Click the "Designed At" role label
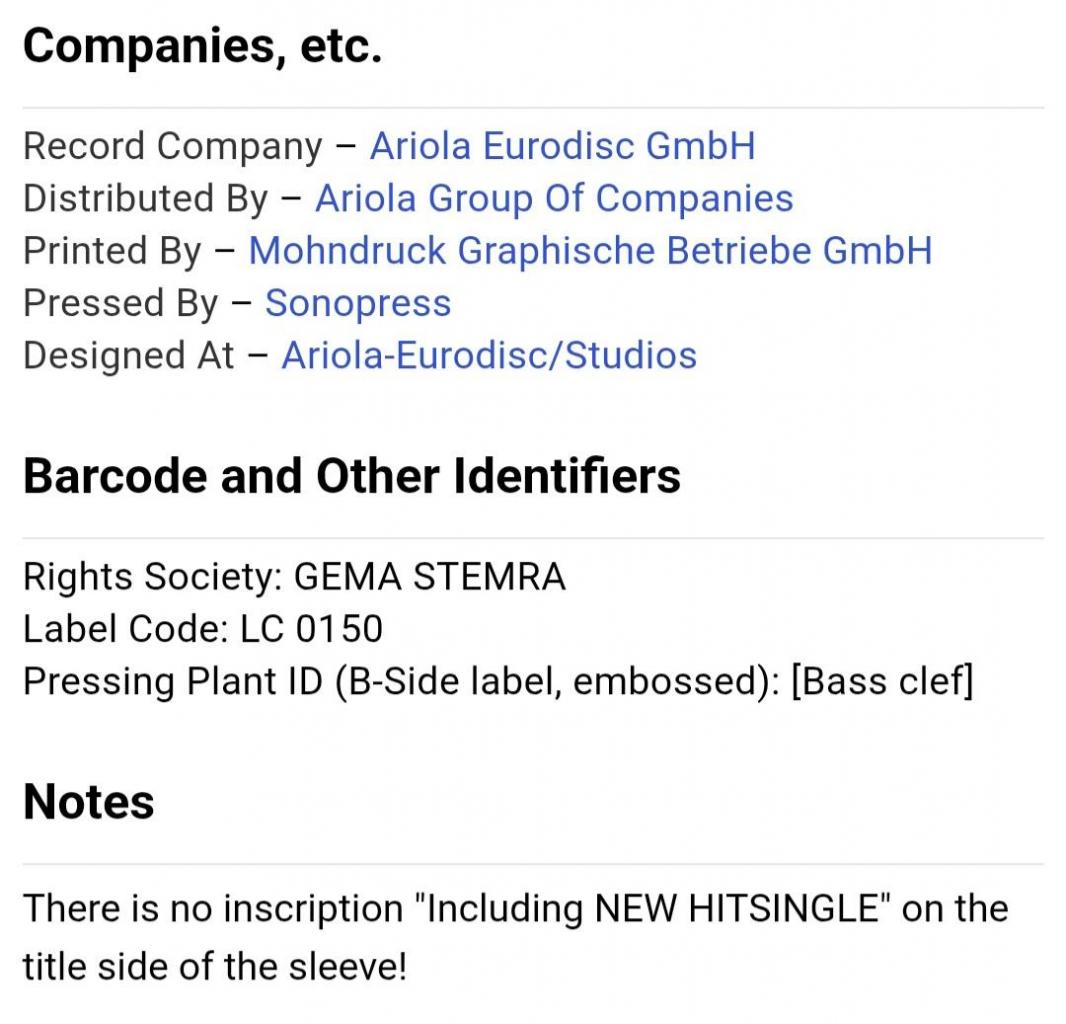This screenshot has height=1024, width=1066. 128,355
